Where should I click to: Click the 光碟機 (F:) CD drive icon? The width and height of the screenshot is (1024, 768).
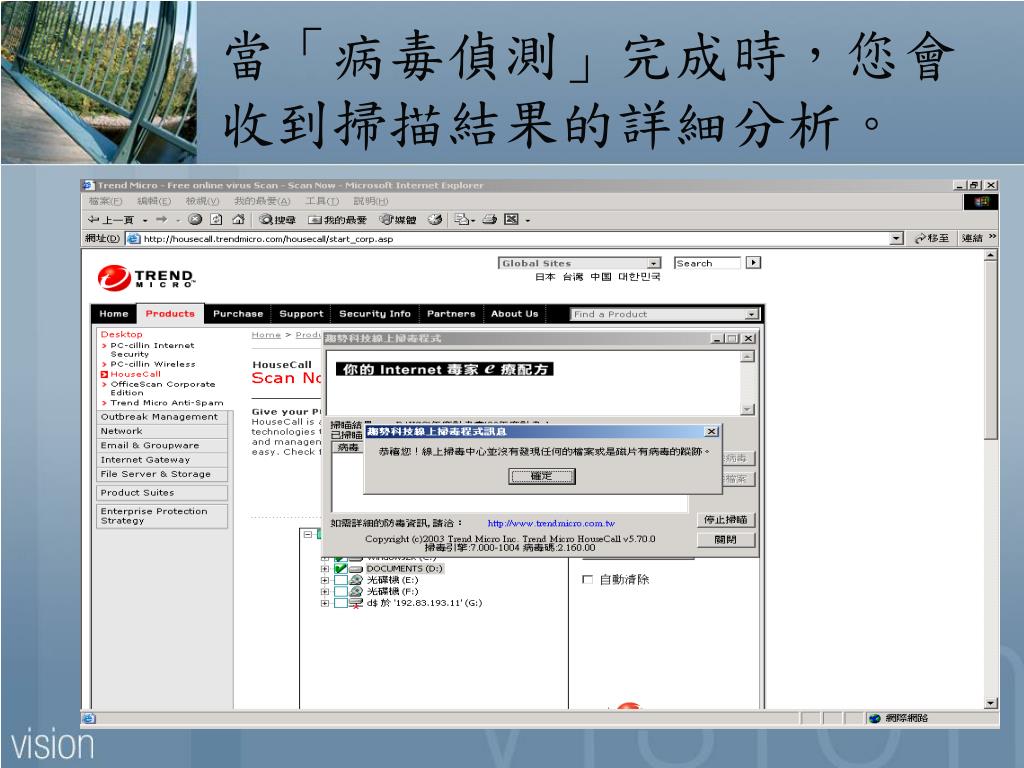point(356,591)
